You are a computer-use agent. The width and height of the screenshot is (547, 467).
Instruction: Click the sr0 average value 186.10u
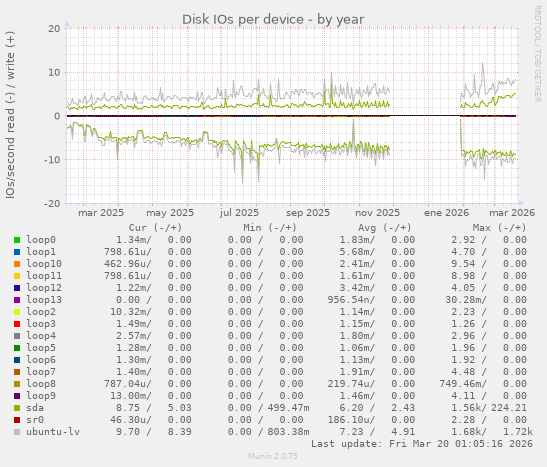tap(351, 420)
